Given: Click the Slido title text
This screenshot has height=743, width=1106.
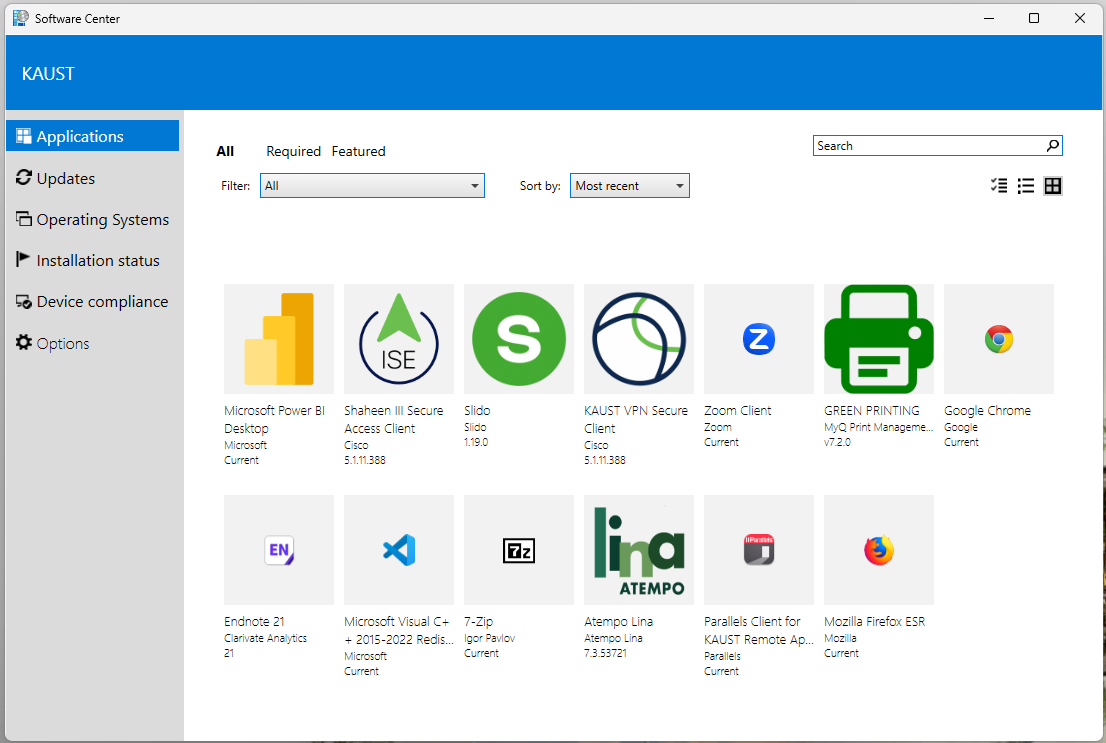Looking at the screenshot, I should click(x=477, y=411).
